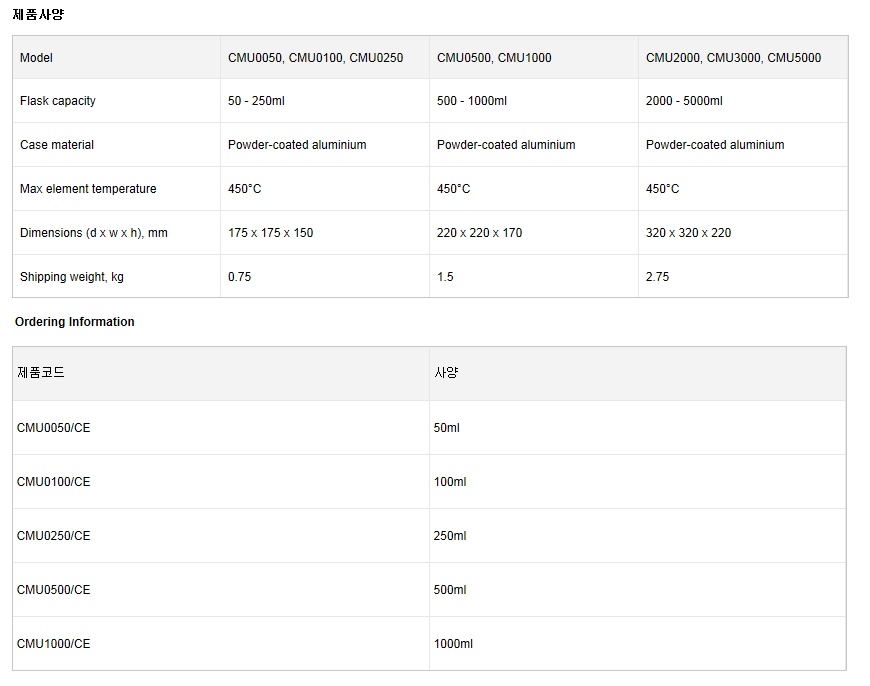Click the Case material row label
The height and width of the screenshot is (686, 870).
tap(57, 145)
